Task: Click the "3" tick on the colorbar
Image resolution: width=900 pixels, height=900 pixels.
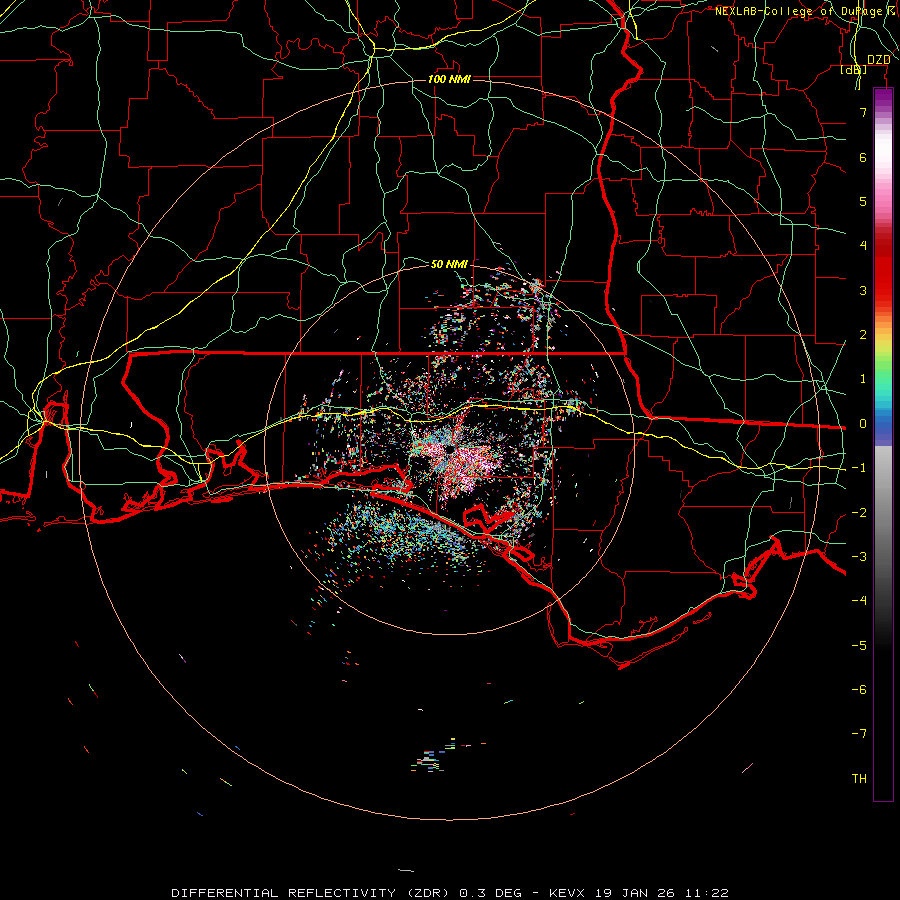Action: [863, 290]
